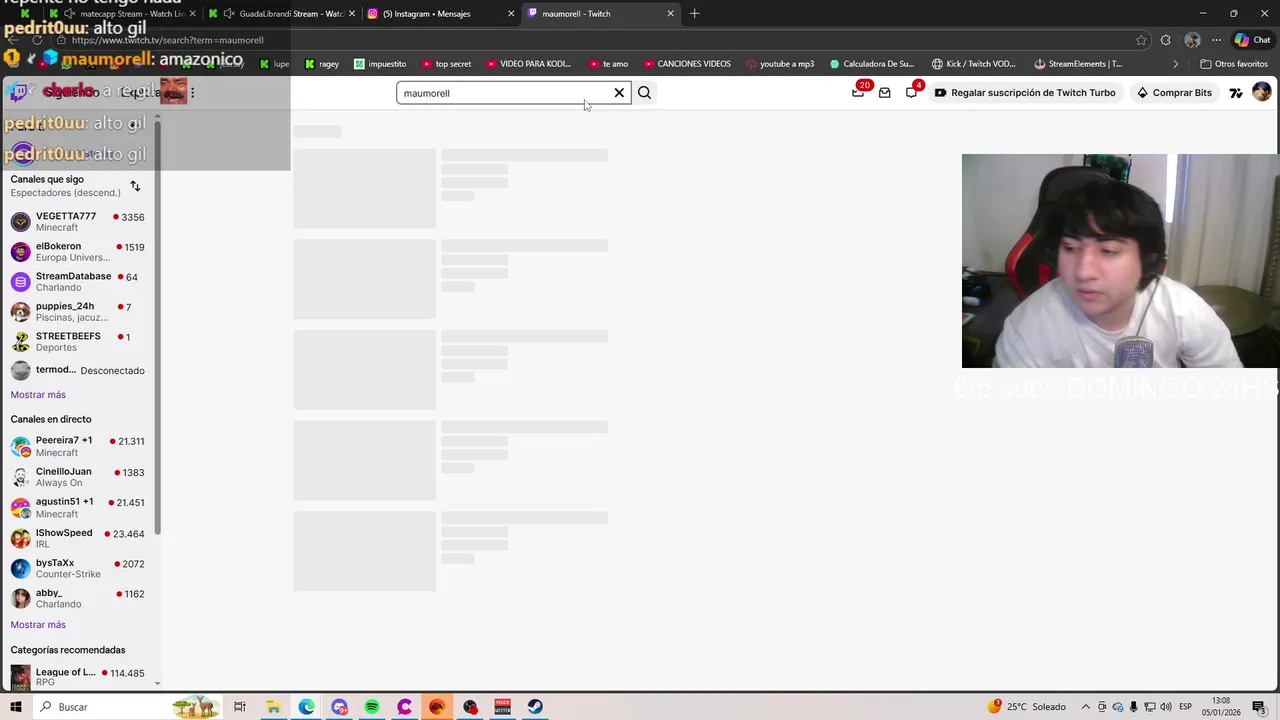The height and width of the screenshot is (720, 1280).
Task: Submit search with magnifier button
Action: 644,93
